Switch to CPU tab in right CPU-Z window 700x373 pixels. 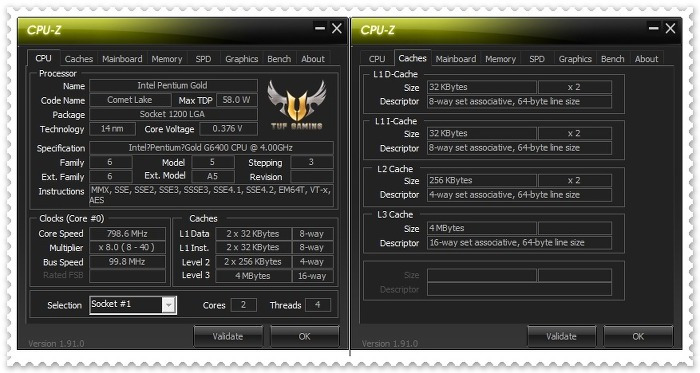pyautogui.click(x=377, y=58)
